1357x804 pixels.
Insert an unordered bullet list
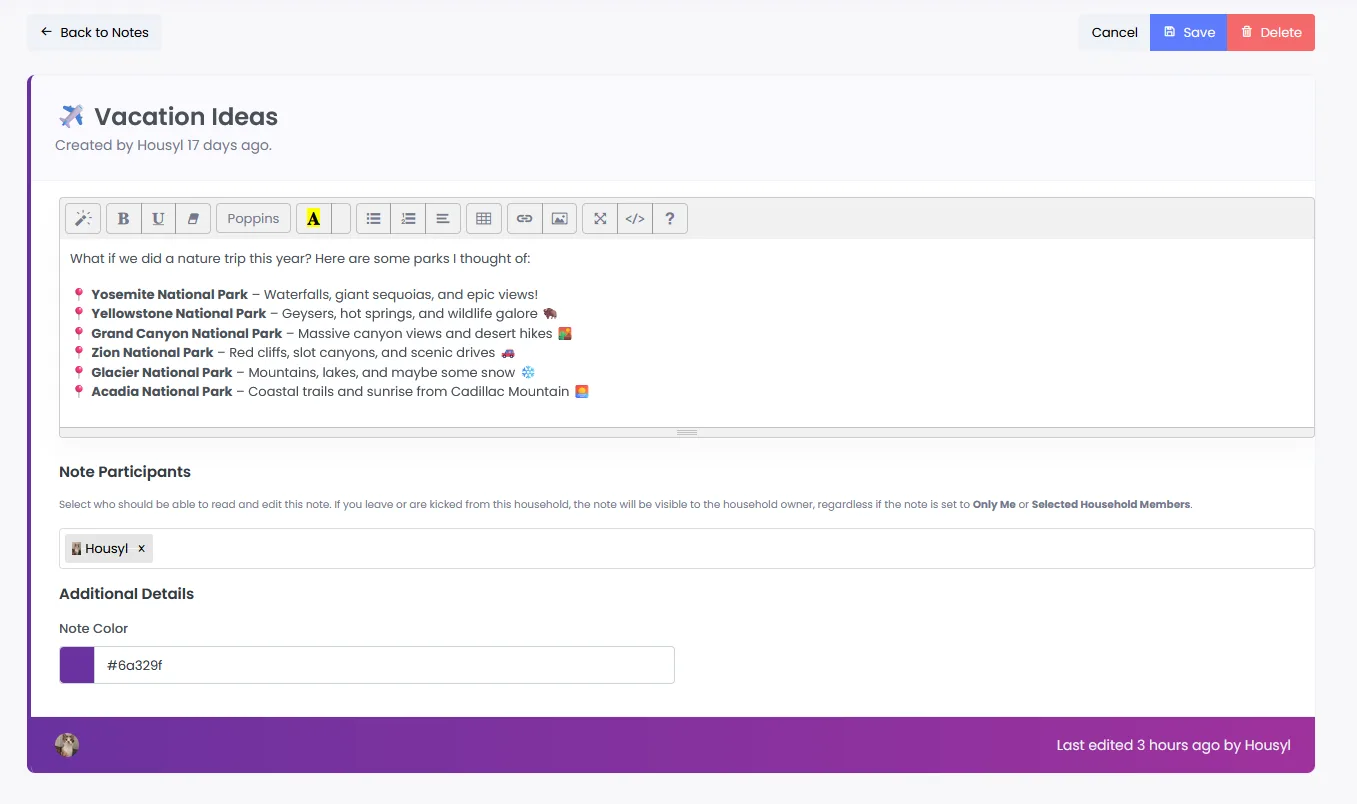pyautogui.click(x=374, y=219)
